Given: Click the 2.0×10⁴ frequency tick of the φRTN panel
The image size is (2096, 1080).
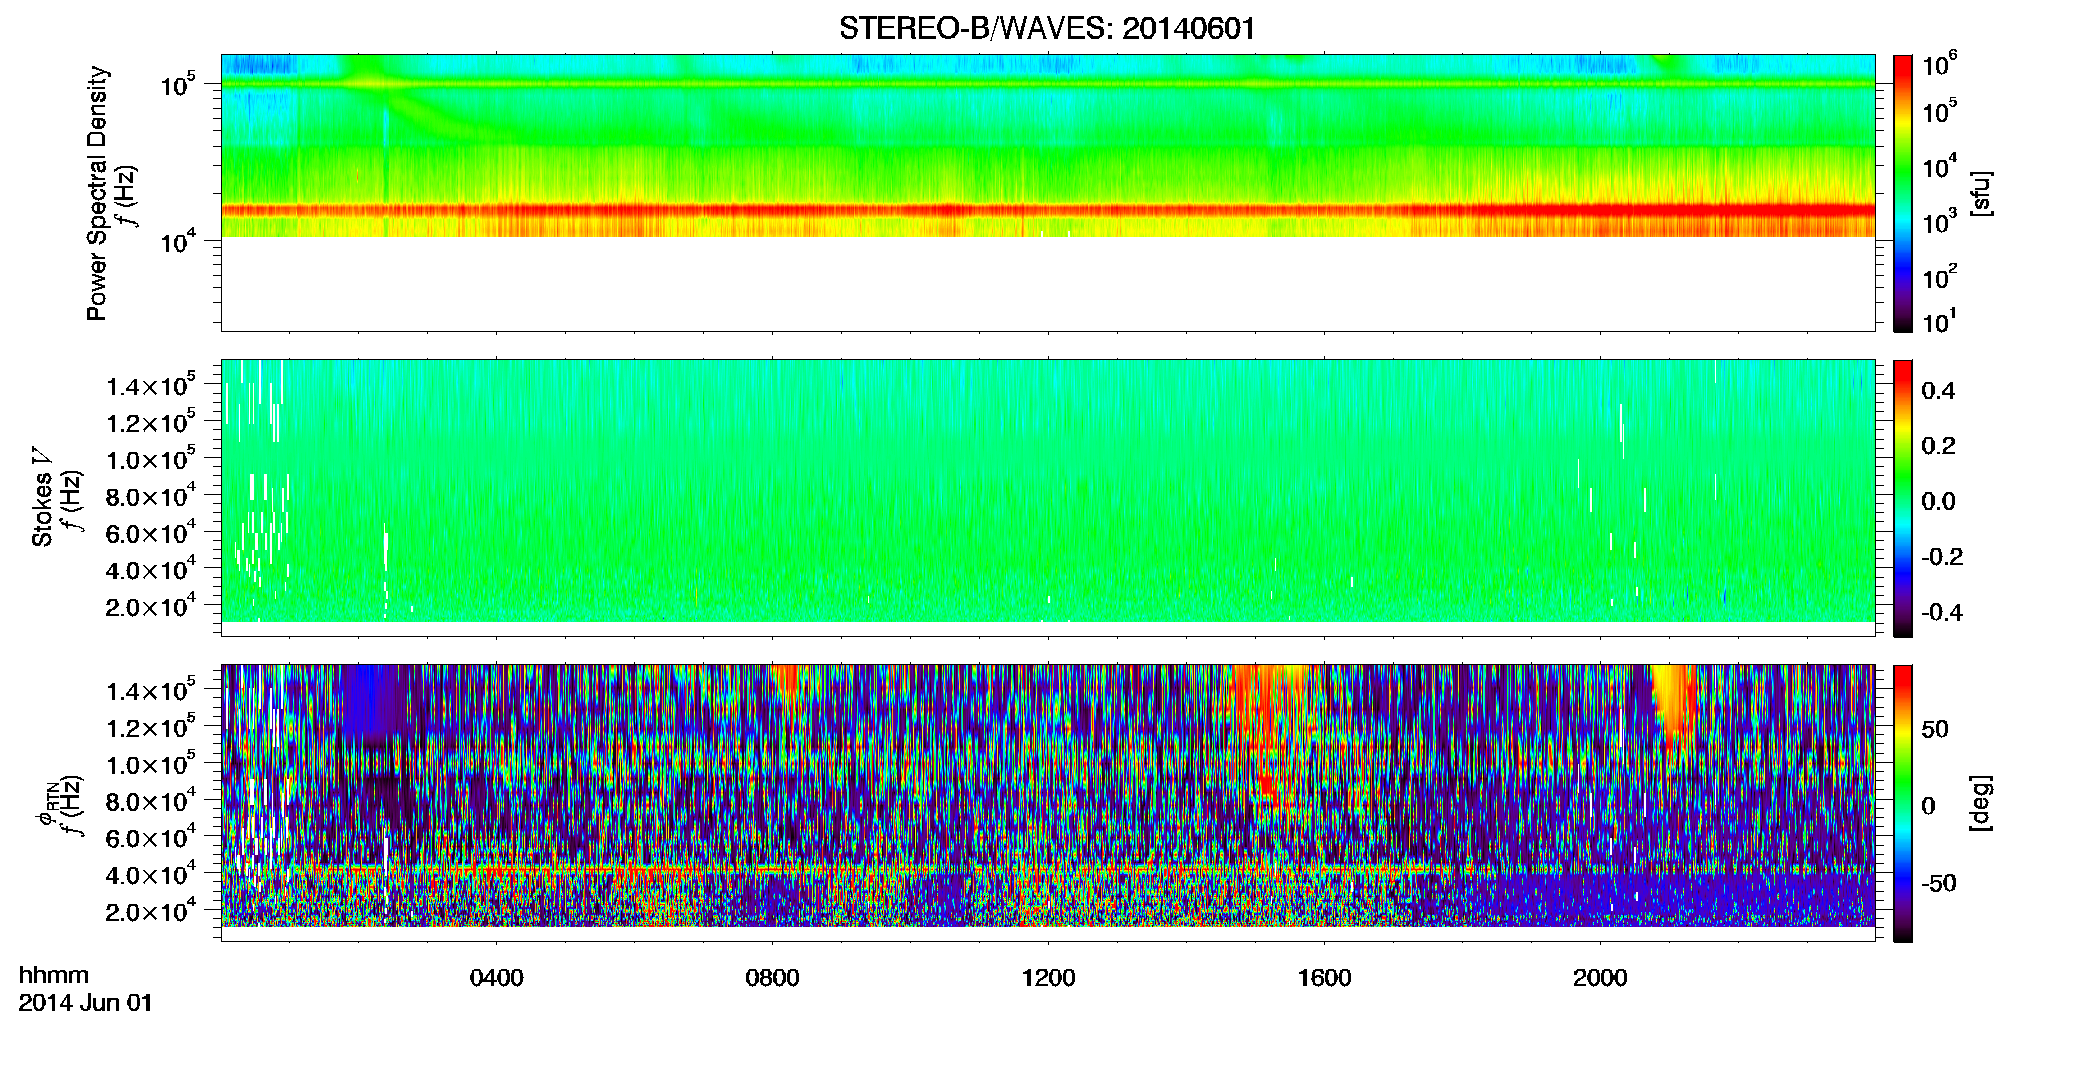Looking at the screenshot, I should pyautogui.click(x=151, y=911).
